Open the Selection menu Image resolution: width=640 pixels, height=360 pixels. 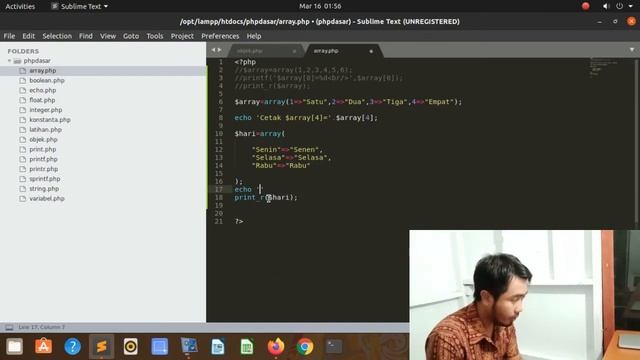coord(57,36)
